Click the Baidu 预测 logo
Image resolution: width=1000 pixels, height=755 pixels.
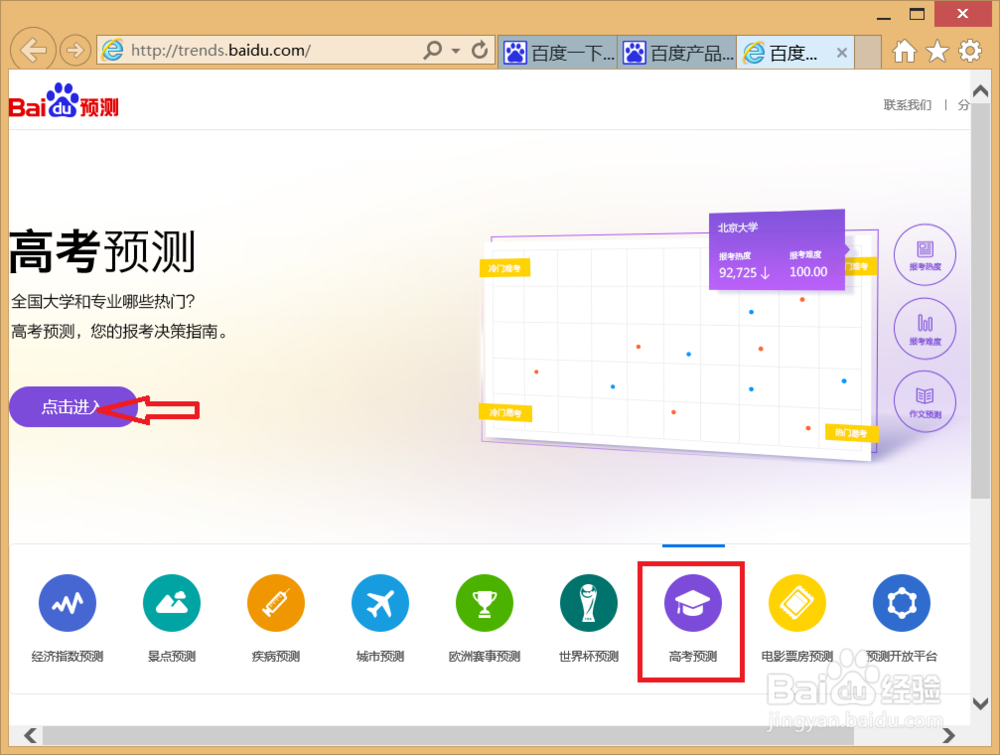[64, 101]
